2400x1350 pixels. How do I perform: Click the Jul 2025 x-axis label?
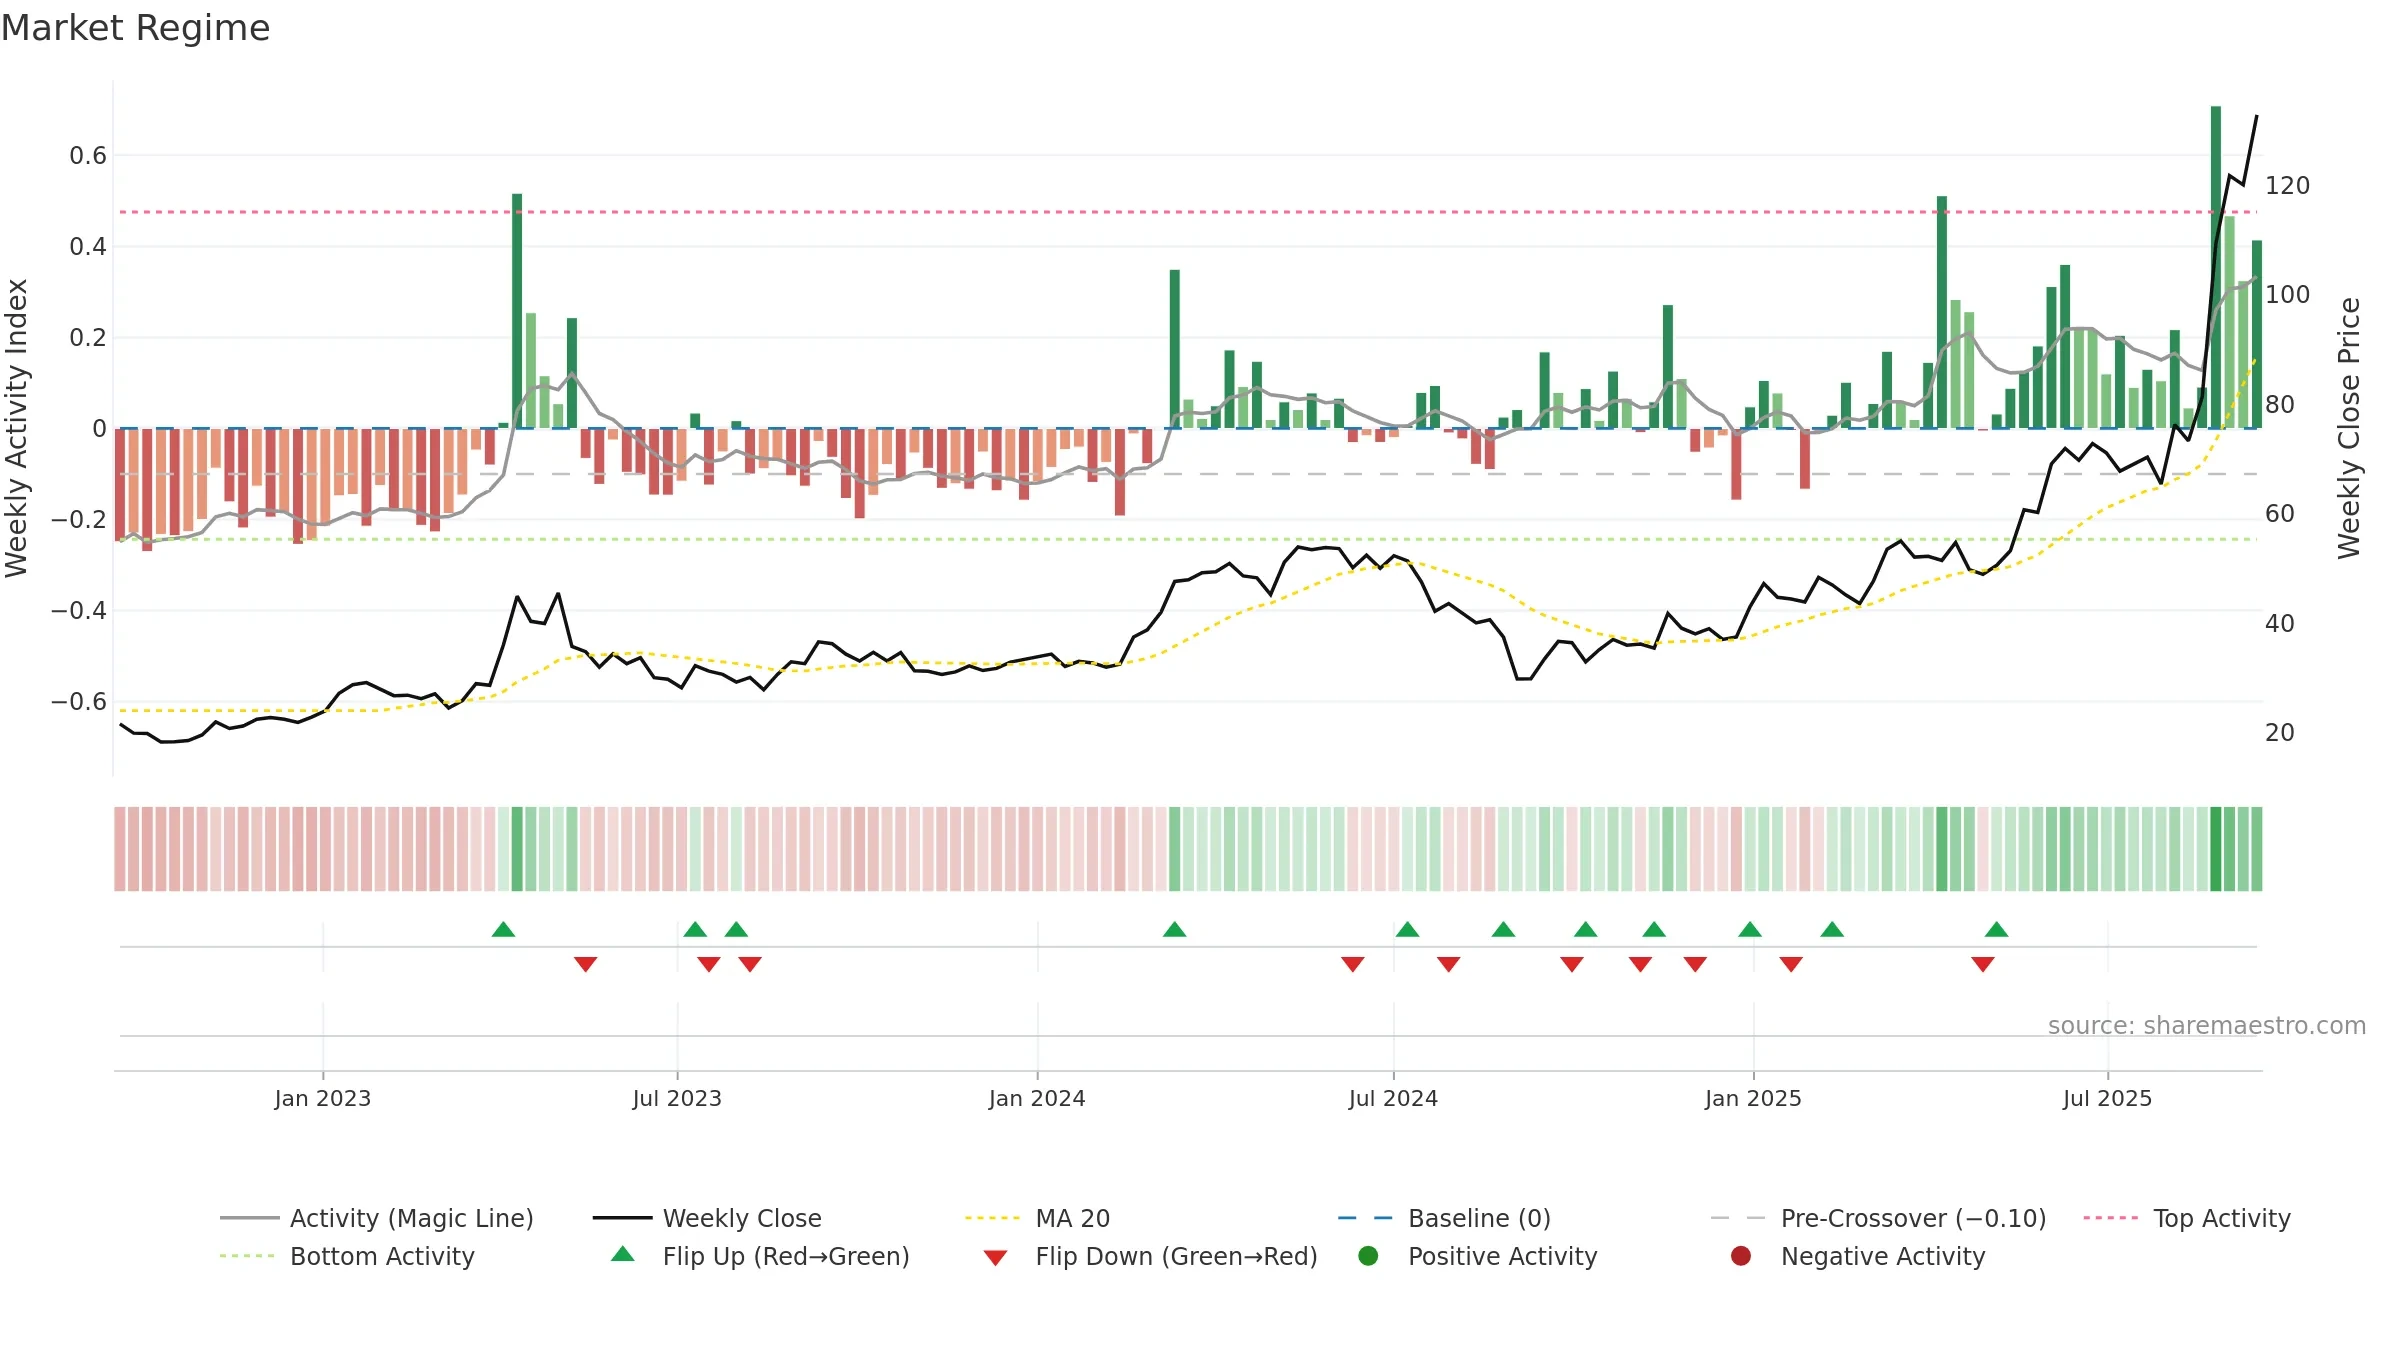2107,1098
